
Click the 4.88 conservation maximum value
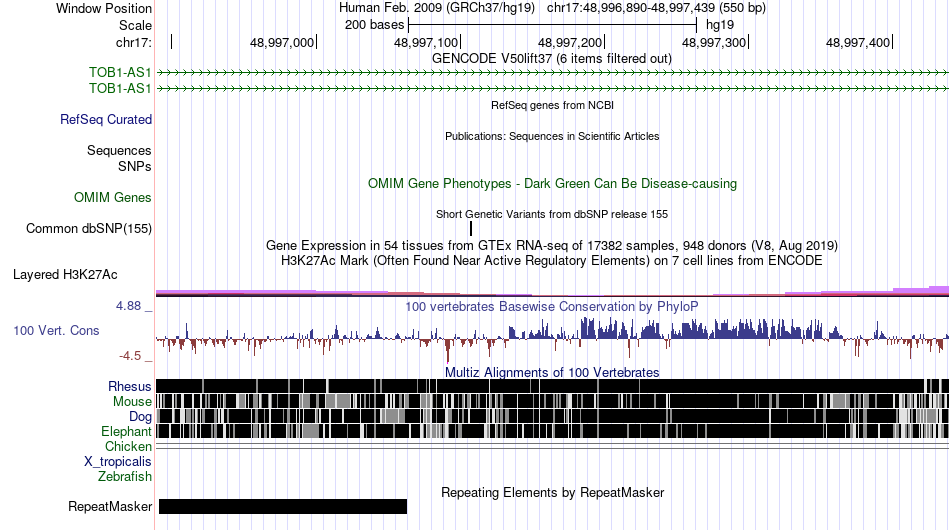(128, 306)
